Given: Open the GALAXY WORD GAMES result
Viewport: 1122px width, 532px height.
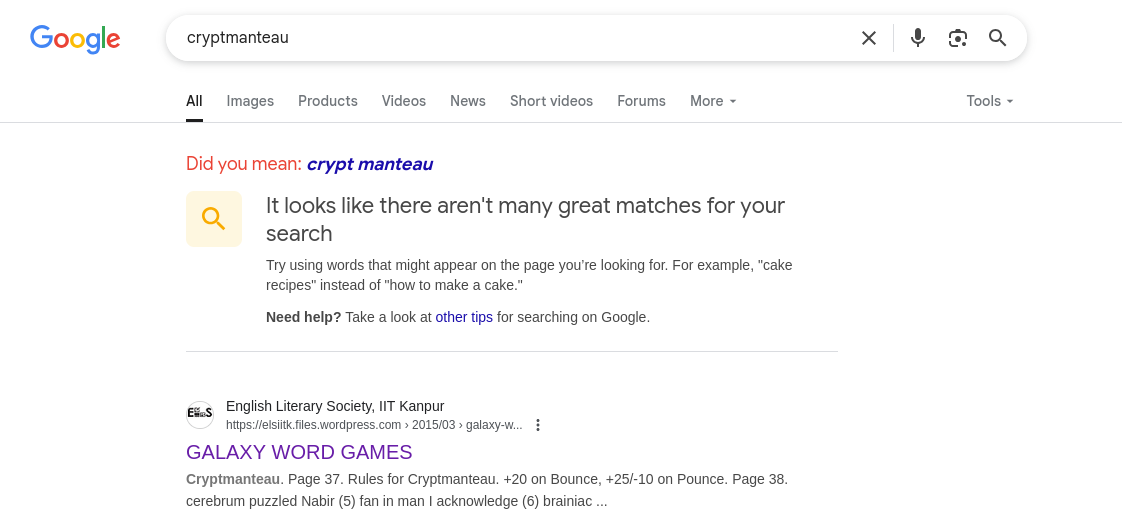Looking at the screenshot, I should [299, 453].
